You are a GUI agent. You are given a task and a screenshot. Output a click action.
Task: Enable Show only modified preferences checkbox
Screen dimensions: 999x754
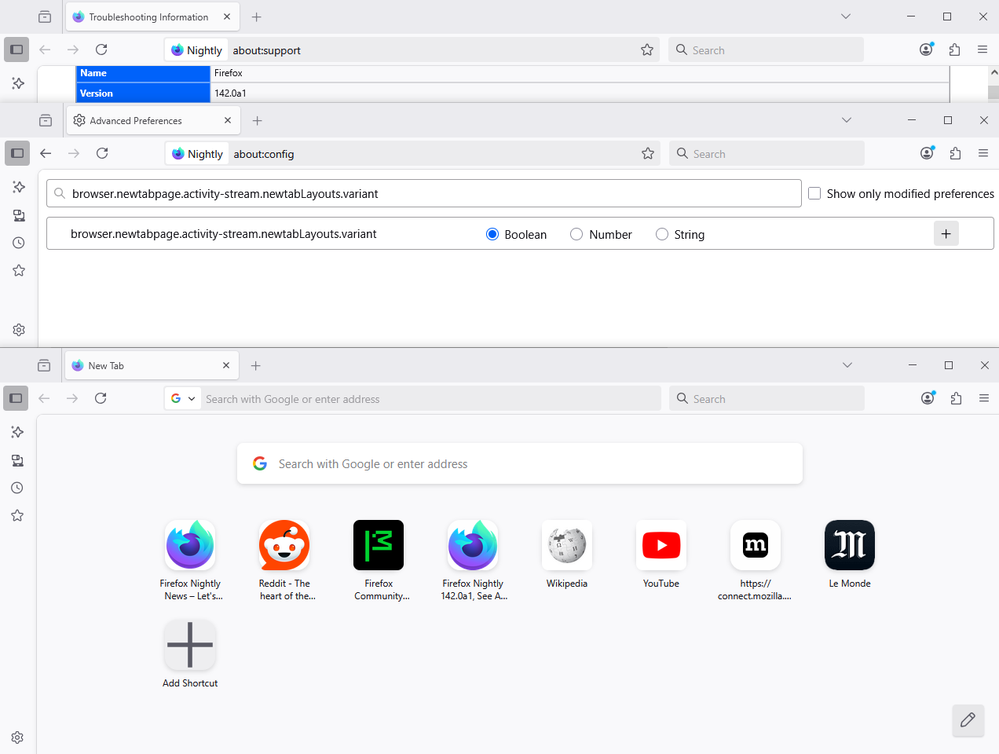tap(814, 194)
